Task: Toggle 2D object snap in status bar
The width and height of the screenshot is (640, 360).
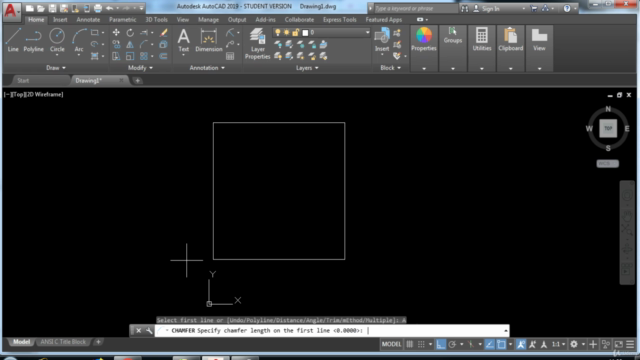Action: (x=501, y=344)
